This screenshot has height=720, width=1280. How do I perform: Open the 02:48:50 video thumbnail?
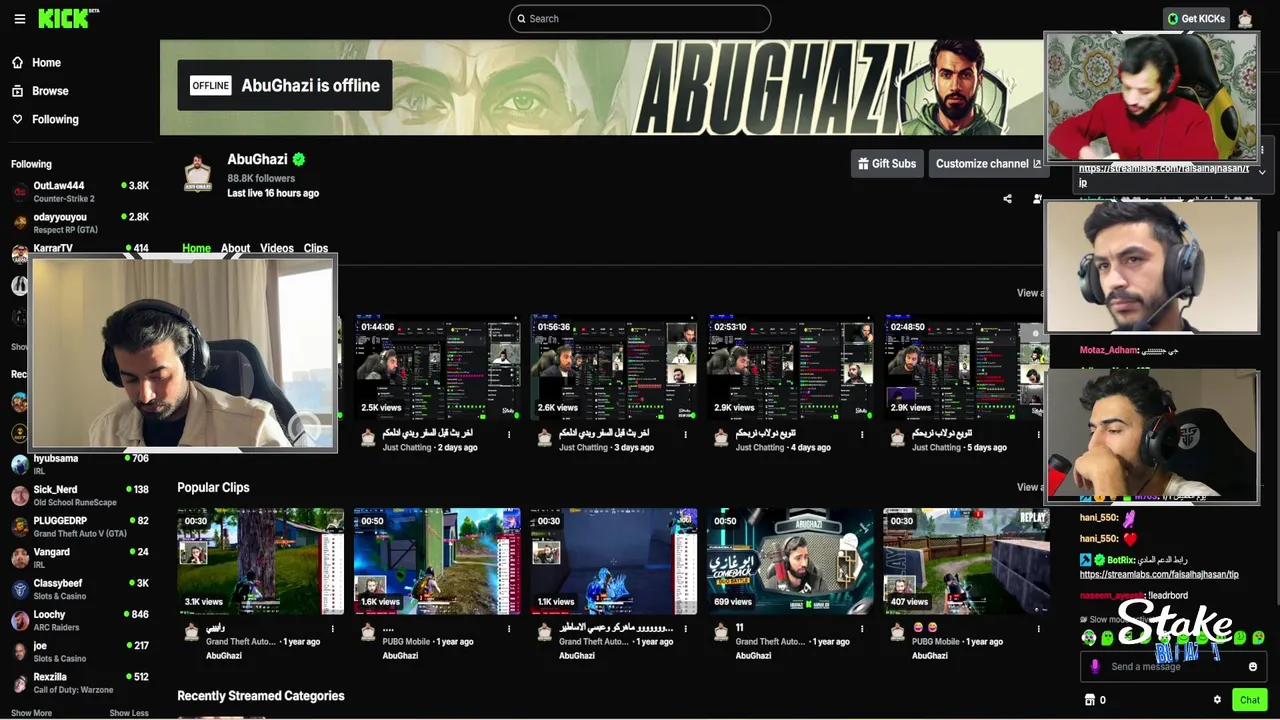coord(966,368)
